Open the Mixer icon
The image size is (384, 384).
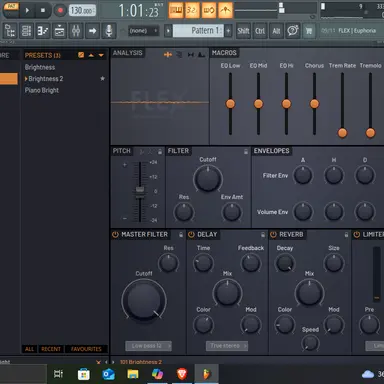76,31
